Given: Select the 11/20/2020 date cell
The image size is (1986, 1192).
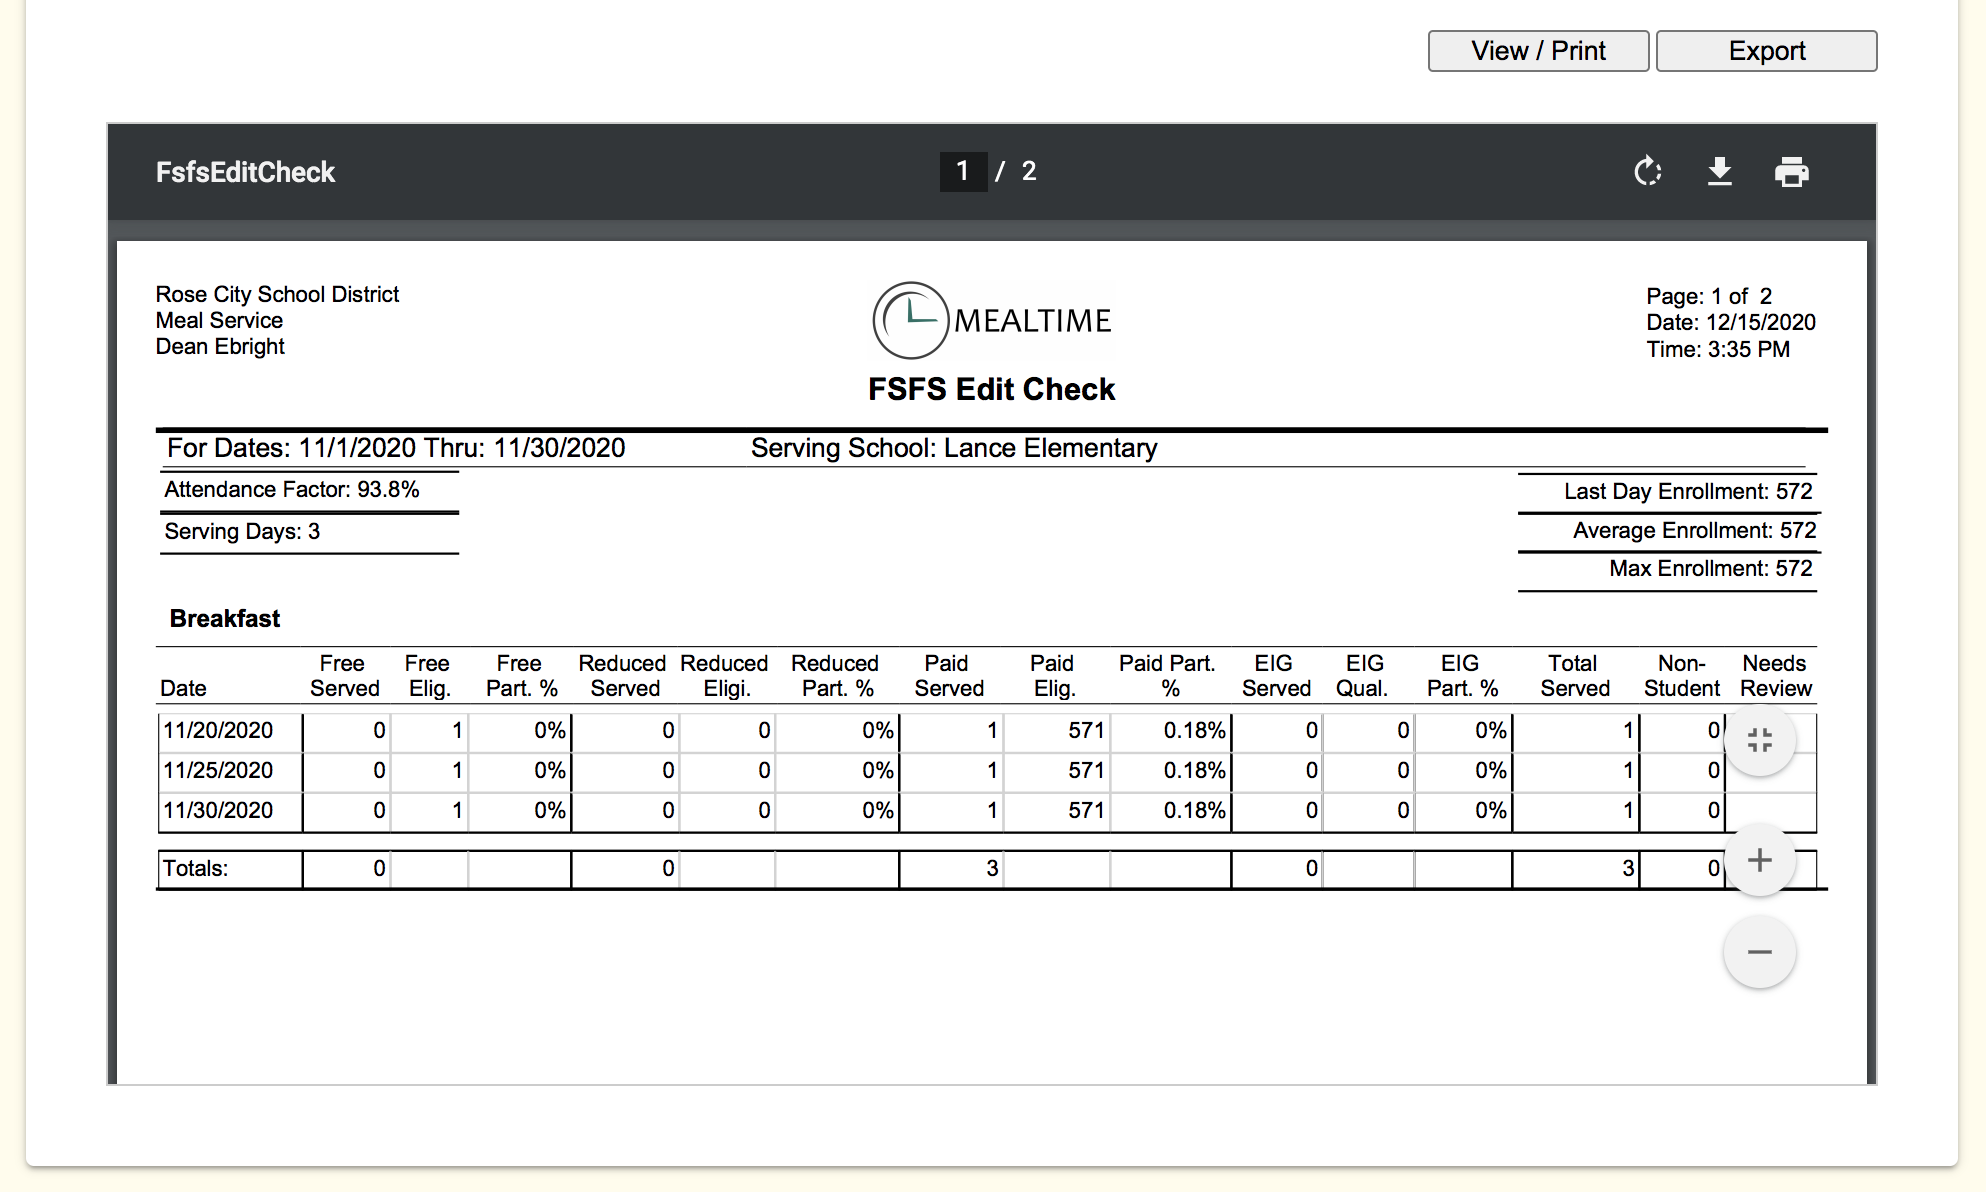Looking at the screenshot, I should 219,730.
